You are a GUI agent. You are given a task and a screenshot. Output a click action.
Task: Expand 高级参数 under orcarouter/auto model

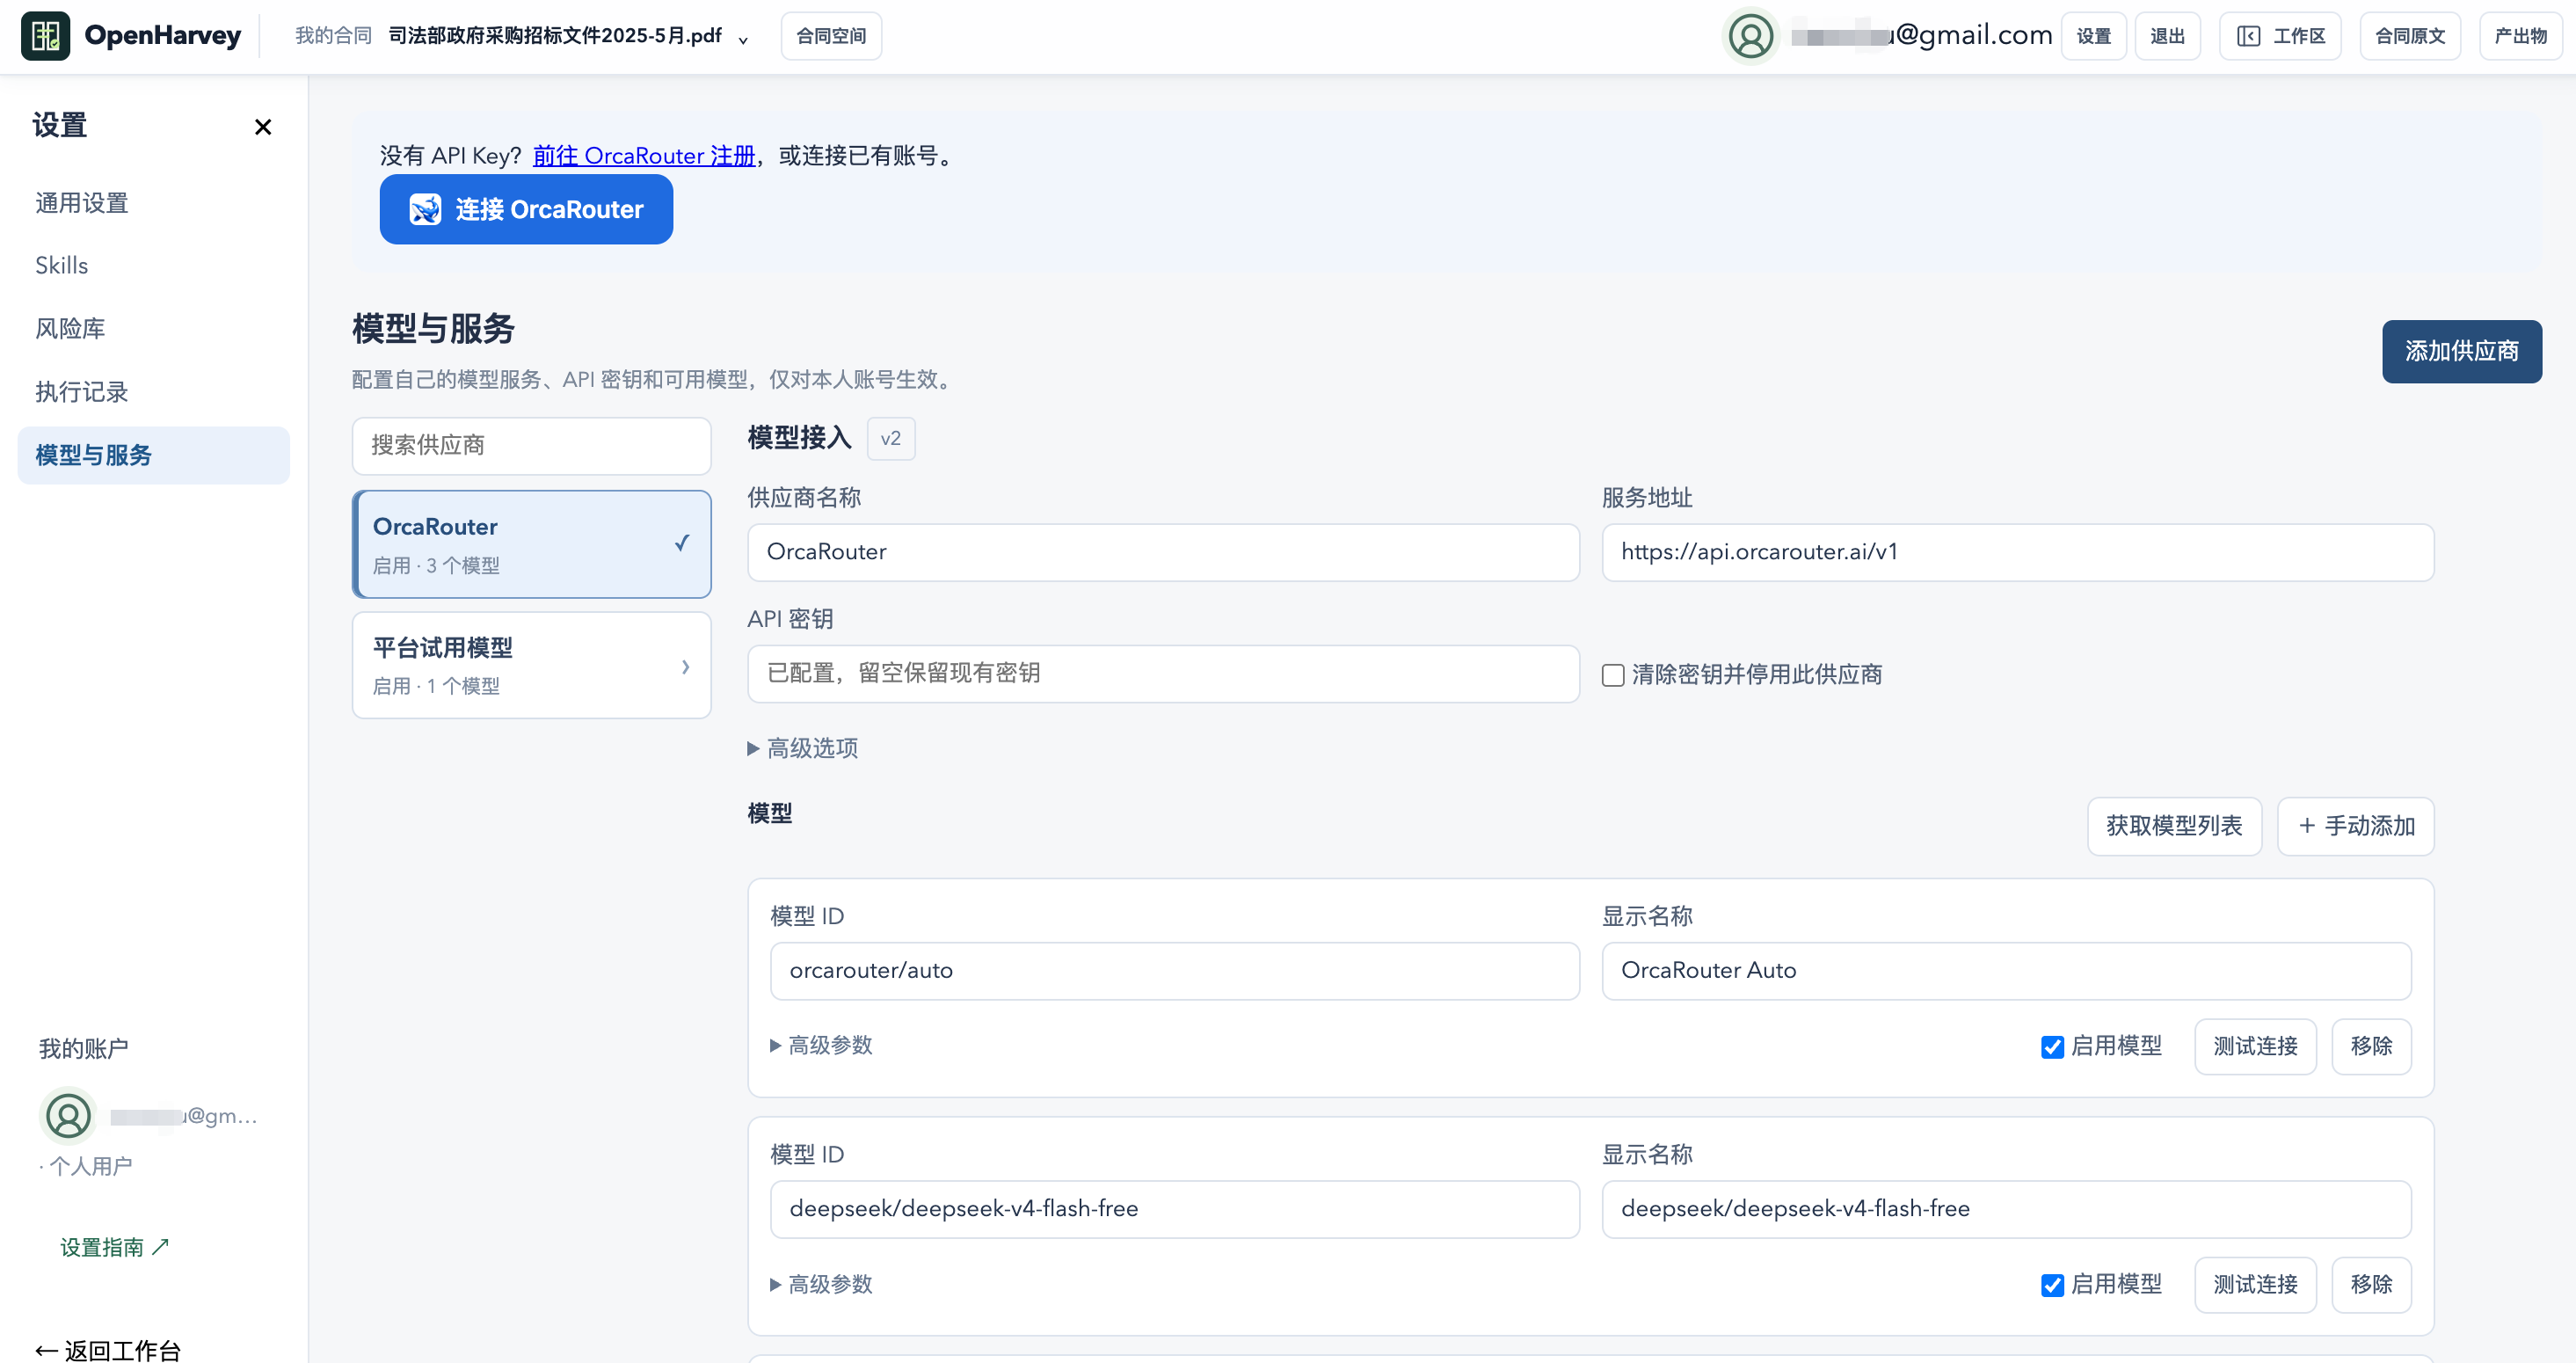pos(821,1046)
